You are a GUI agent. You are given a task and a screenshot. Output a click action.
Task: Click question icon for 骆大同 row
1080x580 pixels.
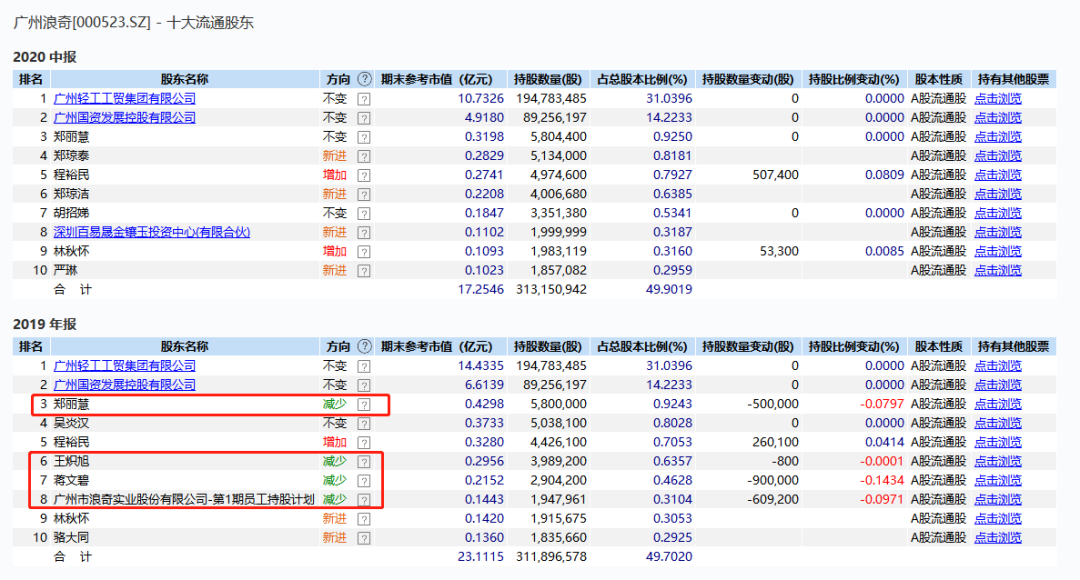[364, 538]
